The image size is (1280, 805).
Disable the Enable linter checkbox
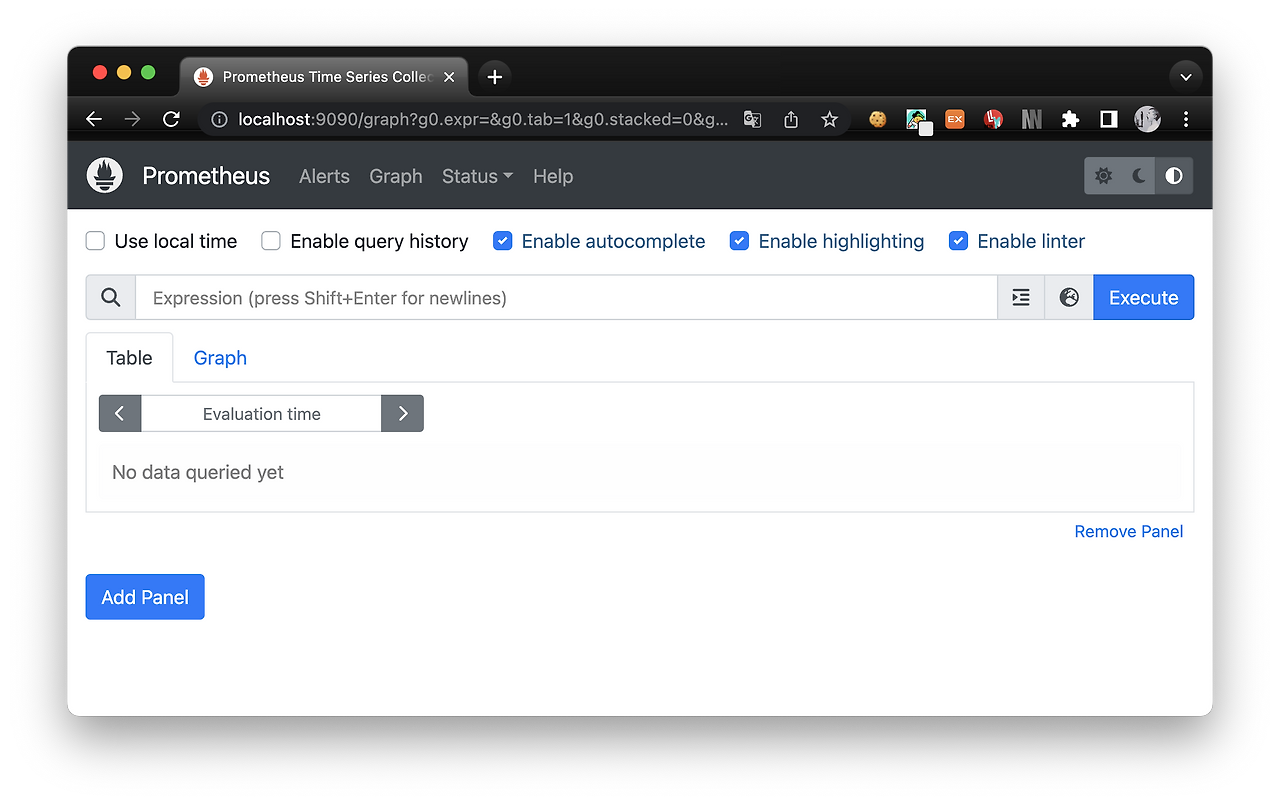pos(958,240)
